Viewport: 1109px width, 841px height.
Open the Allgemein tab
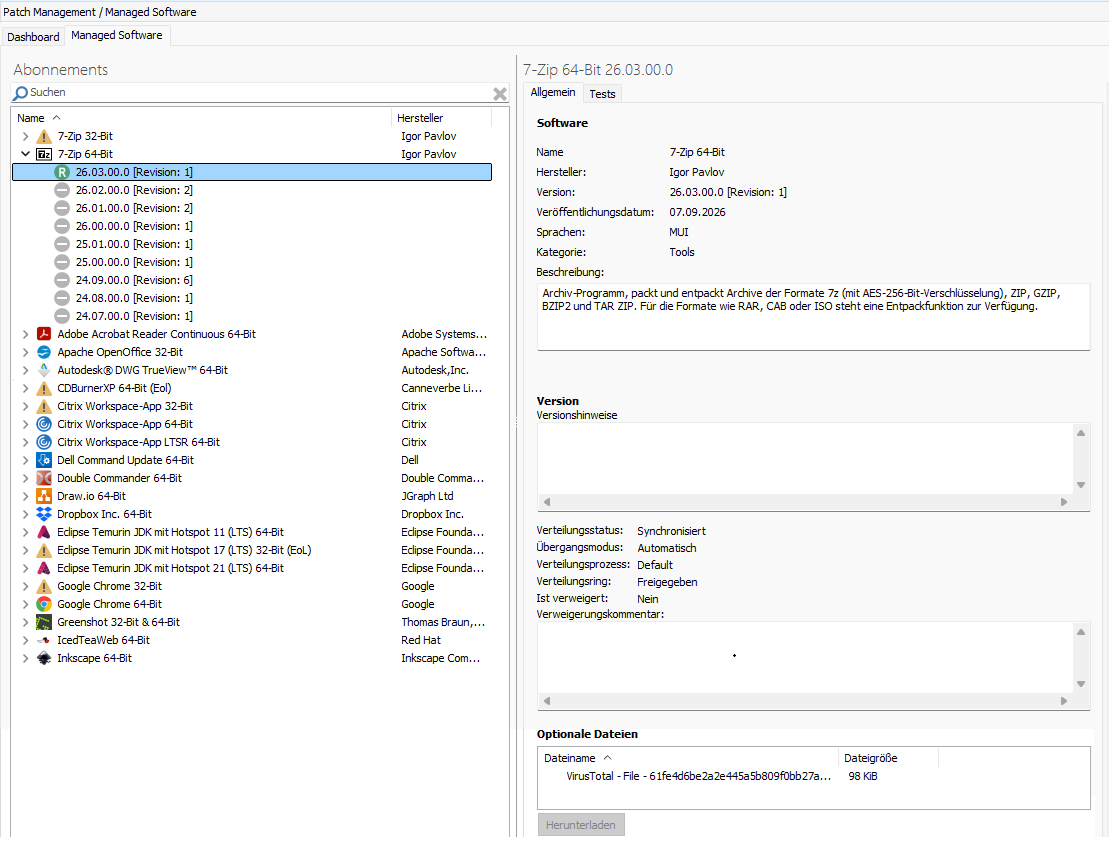553,93
